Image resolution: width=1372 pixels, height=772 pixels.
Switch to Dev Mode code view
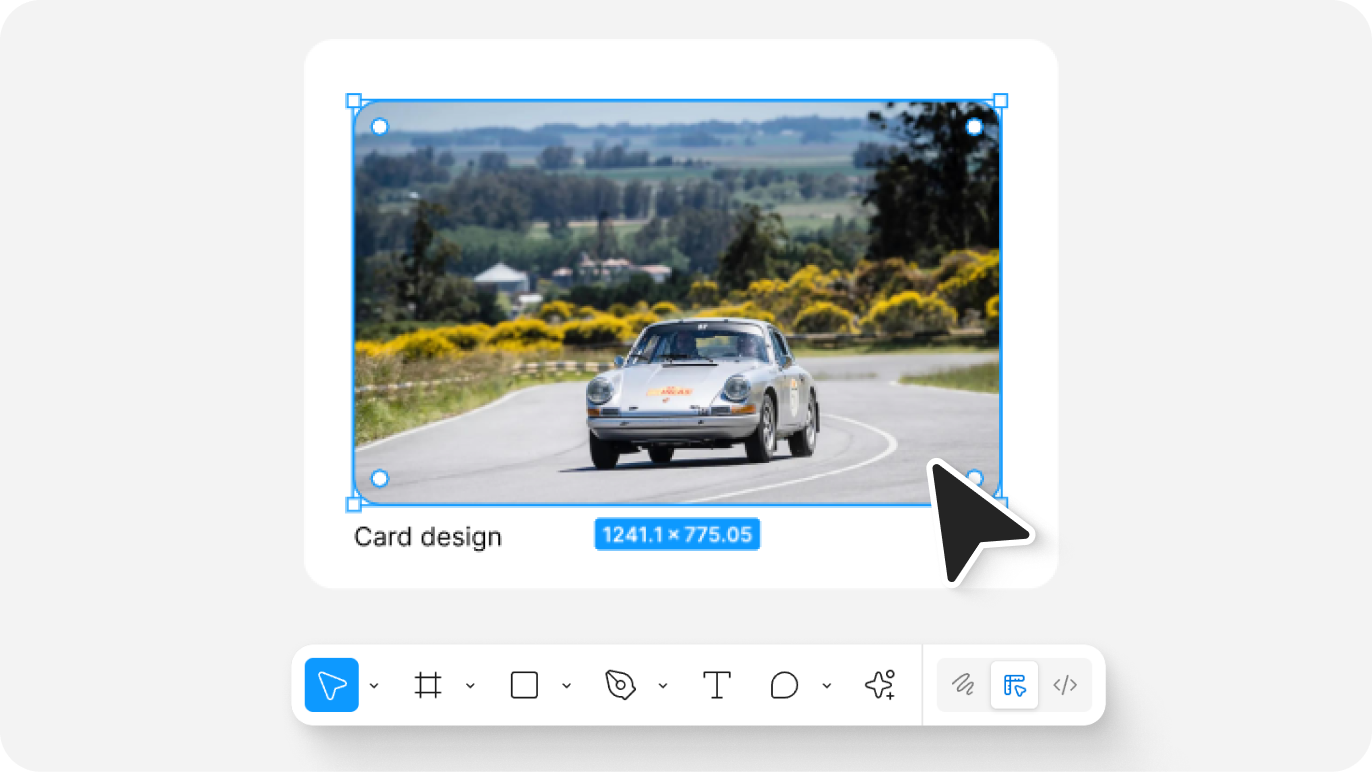(1065, 685)
